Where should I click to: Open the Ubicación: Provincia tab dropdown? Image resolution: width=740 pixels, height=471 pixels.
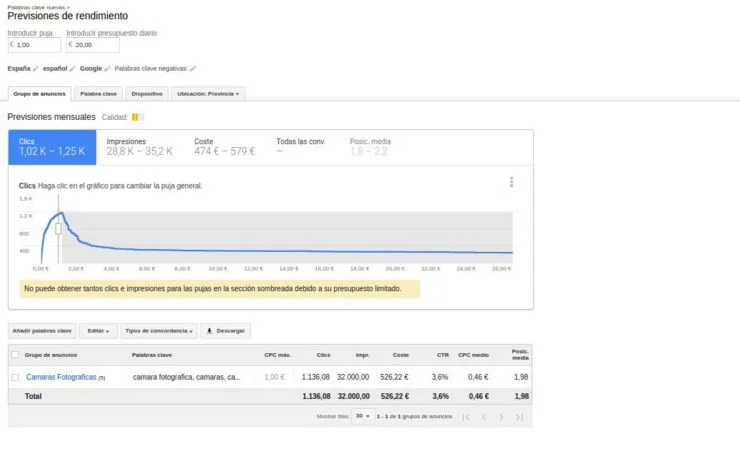(208, 94)
